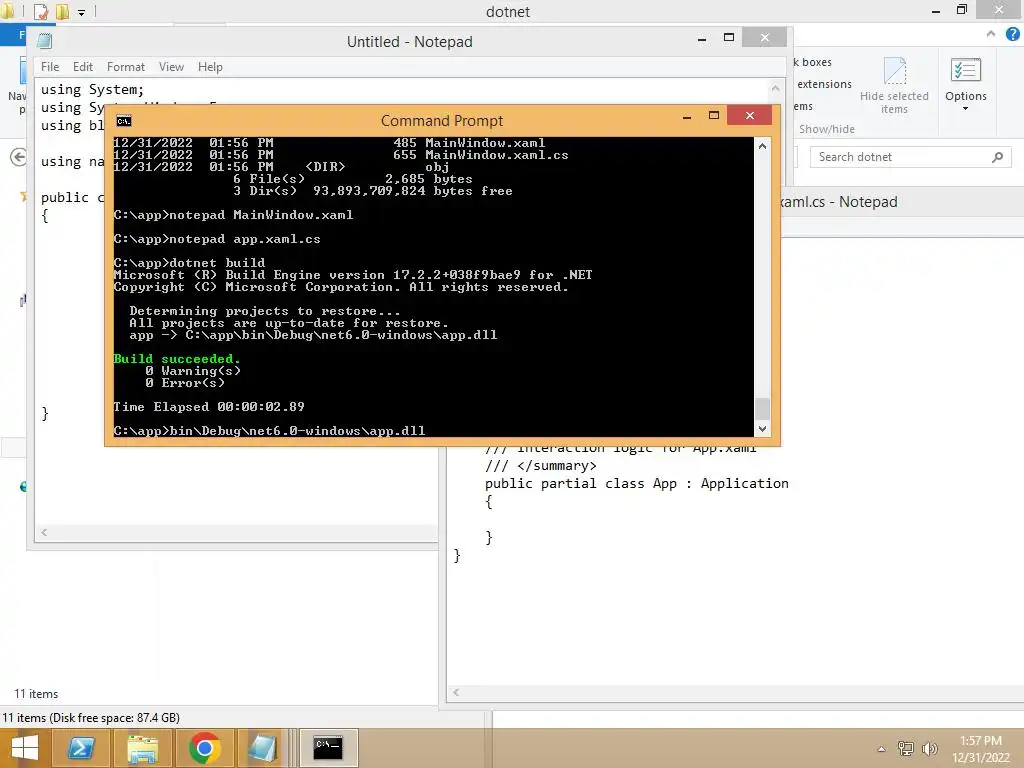Open the File menu in Untitled - Notepad

pyautogui.click(x=50, y=67)
